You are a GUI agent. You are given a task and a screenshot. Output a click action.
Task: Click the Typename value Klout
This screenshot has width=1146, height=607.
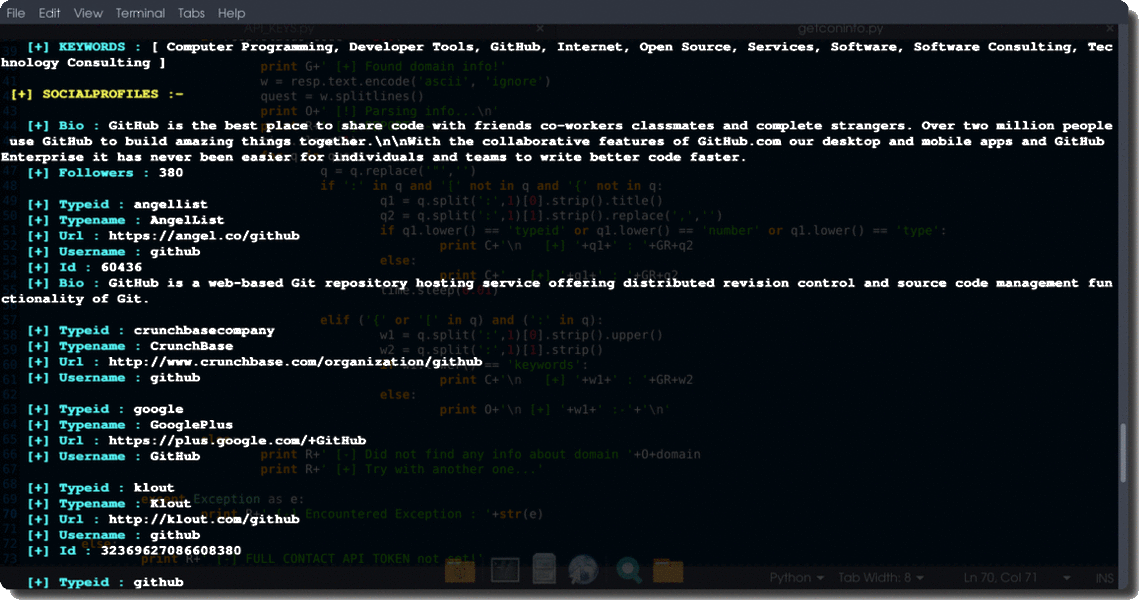pyautogui.click(x=170, y=503)
